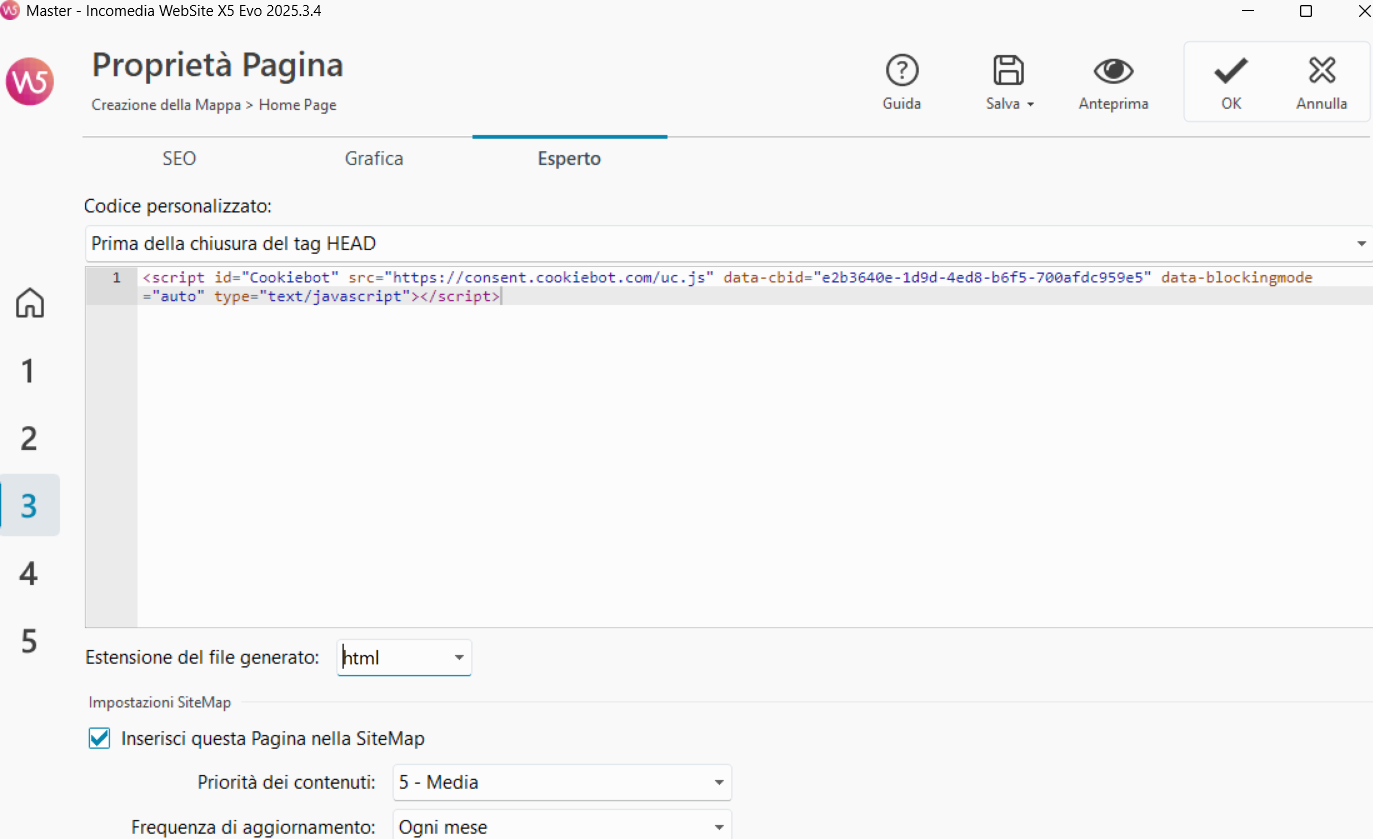Click Annulla to discard changes
Viewport: 1373px width, 839px height.
pos(1321,82)
